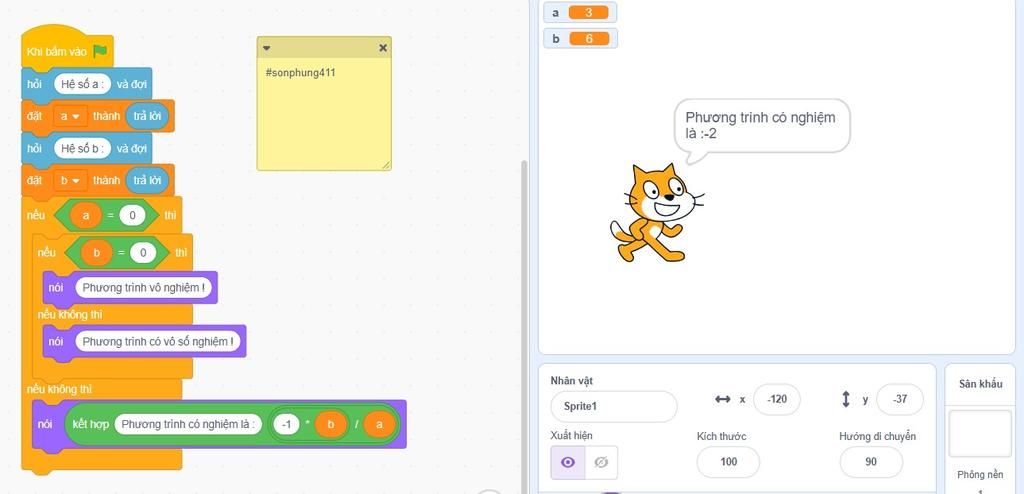
Task: Click the variable a monitor on stage
Action: coord(580,12)
